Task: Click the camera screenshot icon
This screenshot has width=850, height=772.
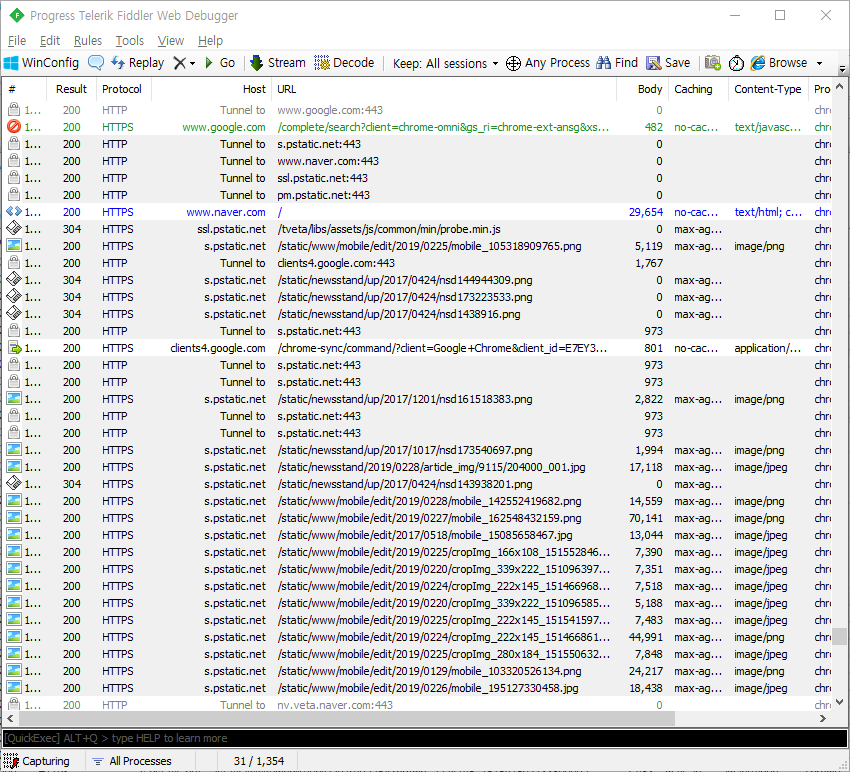Action: [712, 63]
